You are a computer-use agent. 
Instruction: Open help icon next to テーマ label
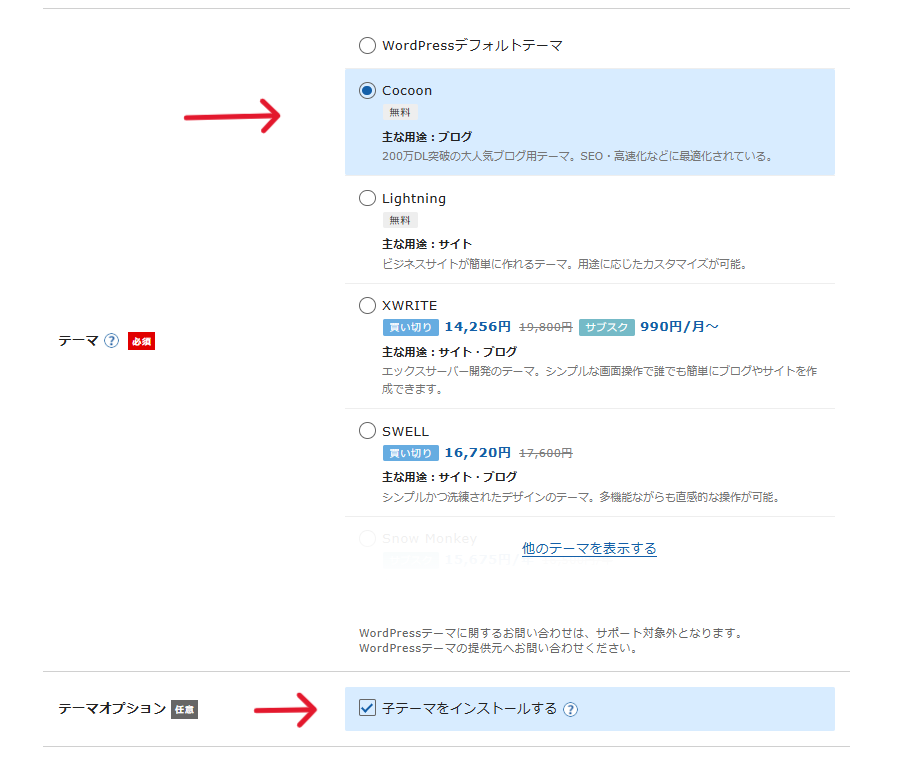(x=111, y=341)
